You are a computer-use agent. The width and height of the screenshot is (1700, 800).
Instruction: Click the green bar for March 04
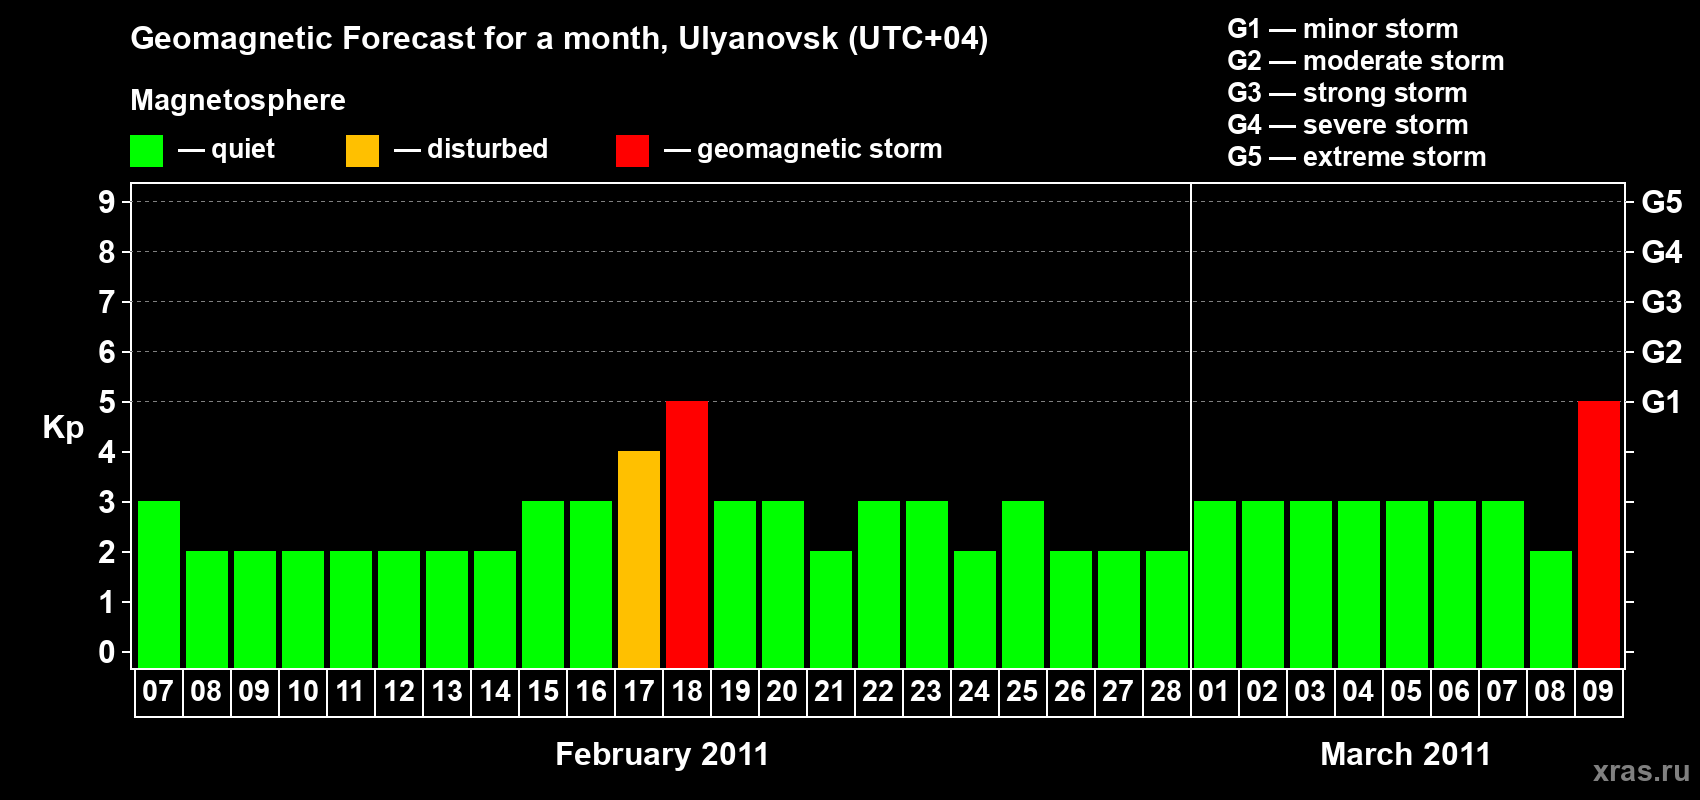[1359, 584]
